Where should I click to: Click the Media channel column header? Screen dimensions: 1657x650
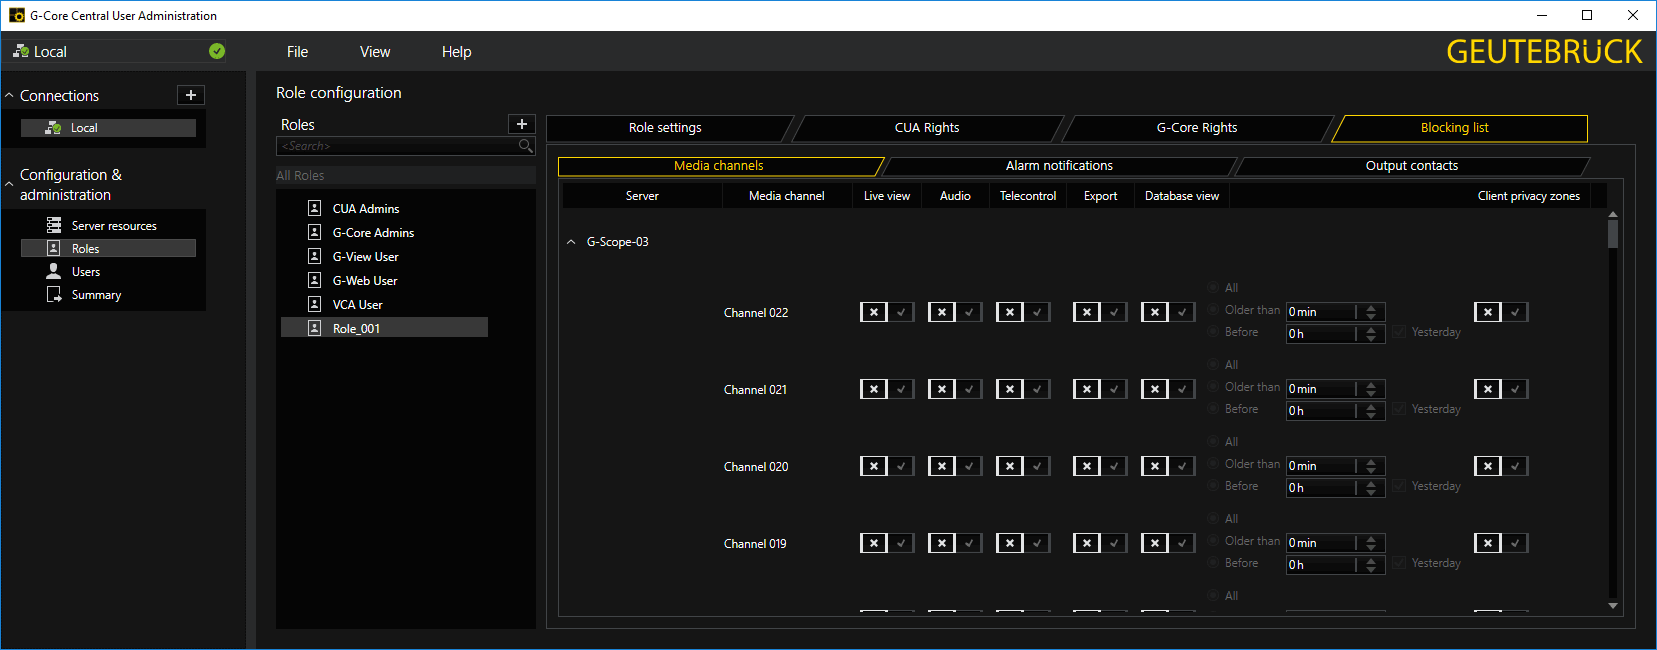coord(787,196)
